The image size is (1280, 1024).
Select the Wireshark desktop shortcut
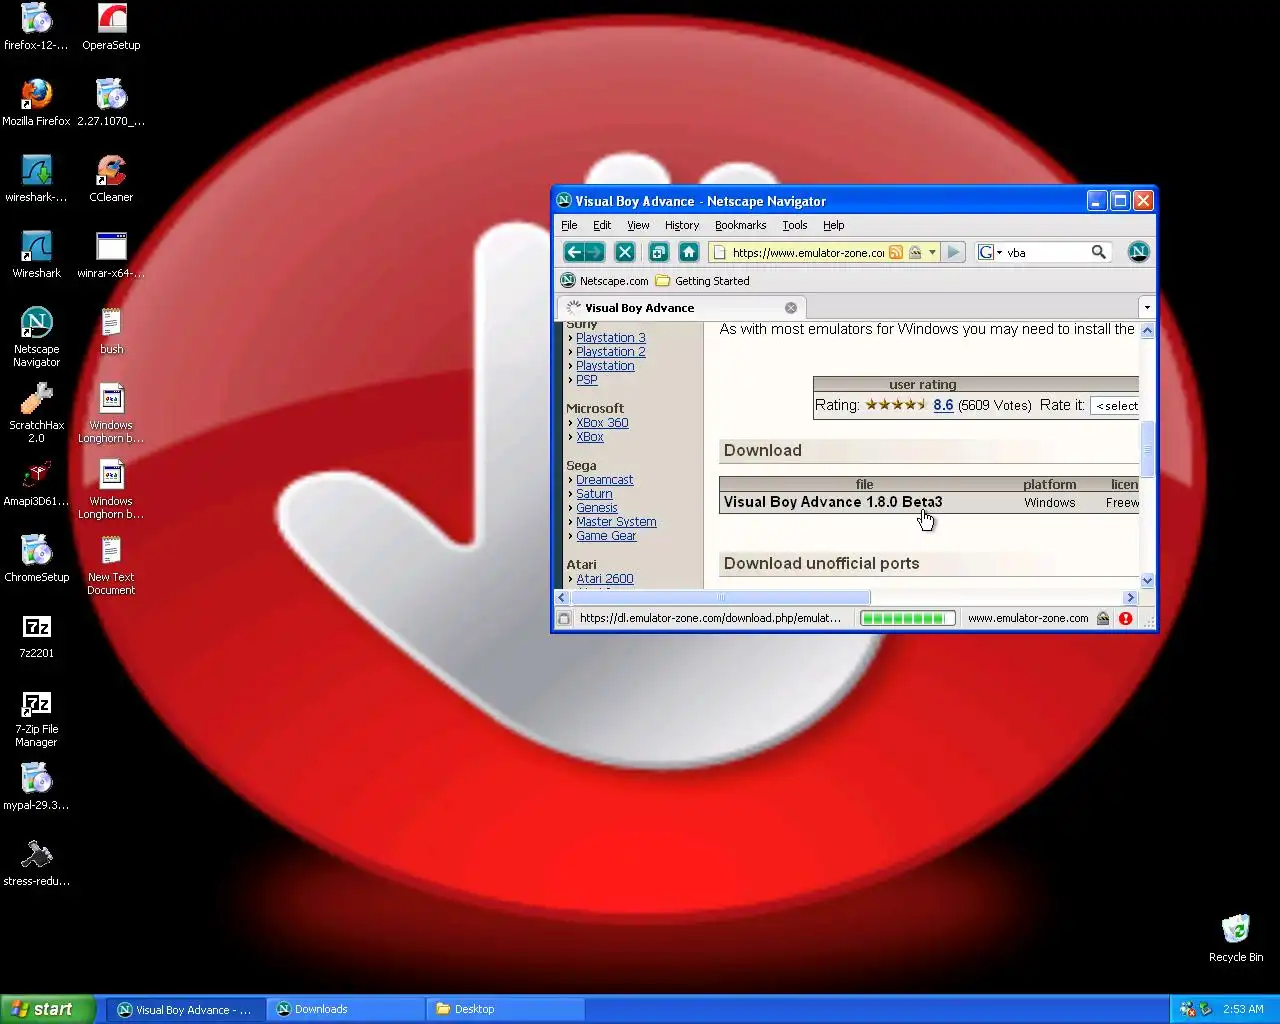pyautogui.click(x=36, y=255)
